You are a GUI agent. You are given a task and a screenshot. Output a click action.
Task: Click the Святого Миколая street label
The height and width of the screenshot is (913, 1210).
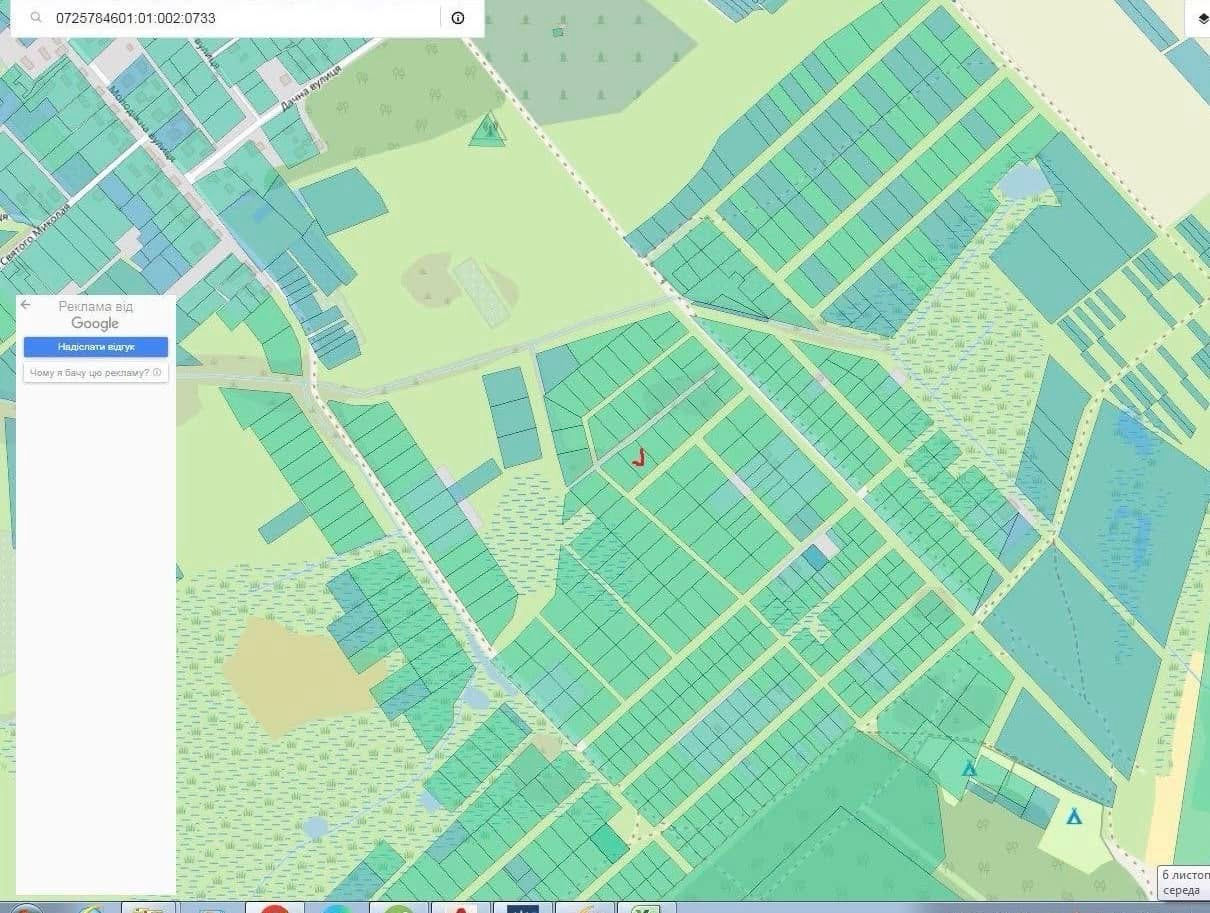(x=35, y=232)
